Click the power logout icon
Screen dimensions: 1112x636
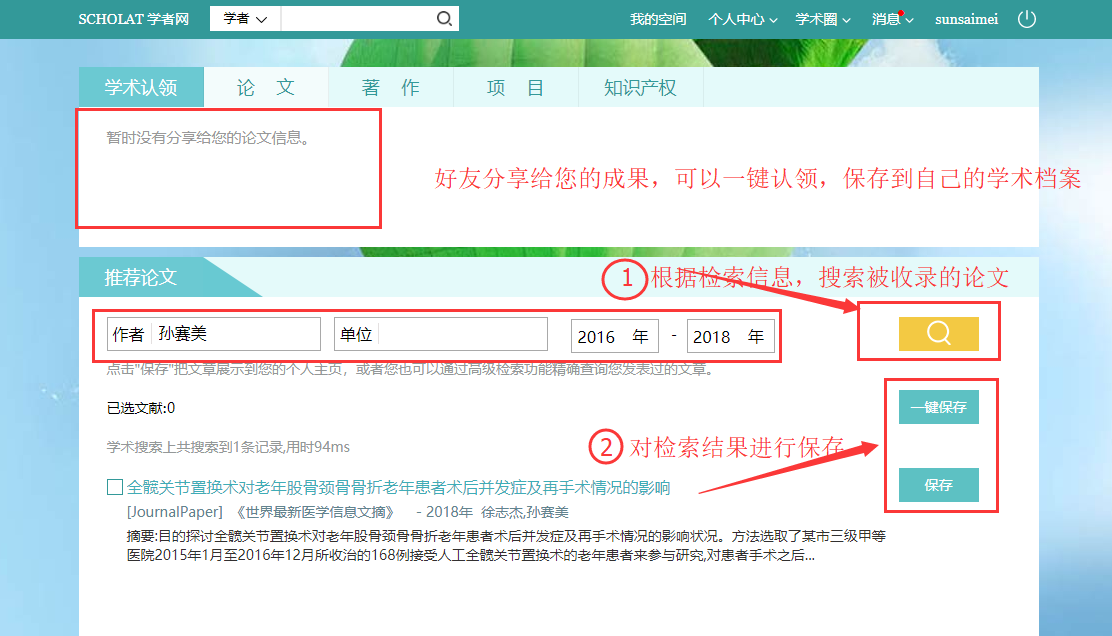point(1026,19)
